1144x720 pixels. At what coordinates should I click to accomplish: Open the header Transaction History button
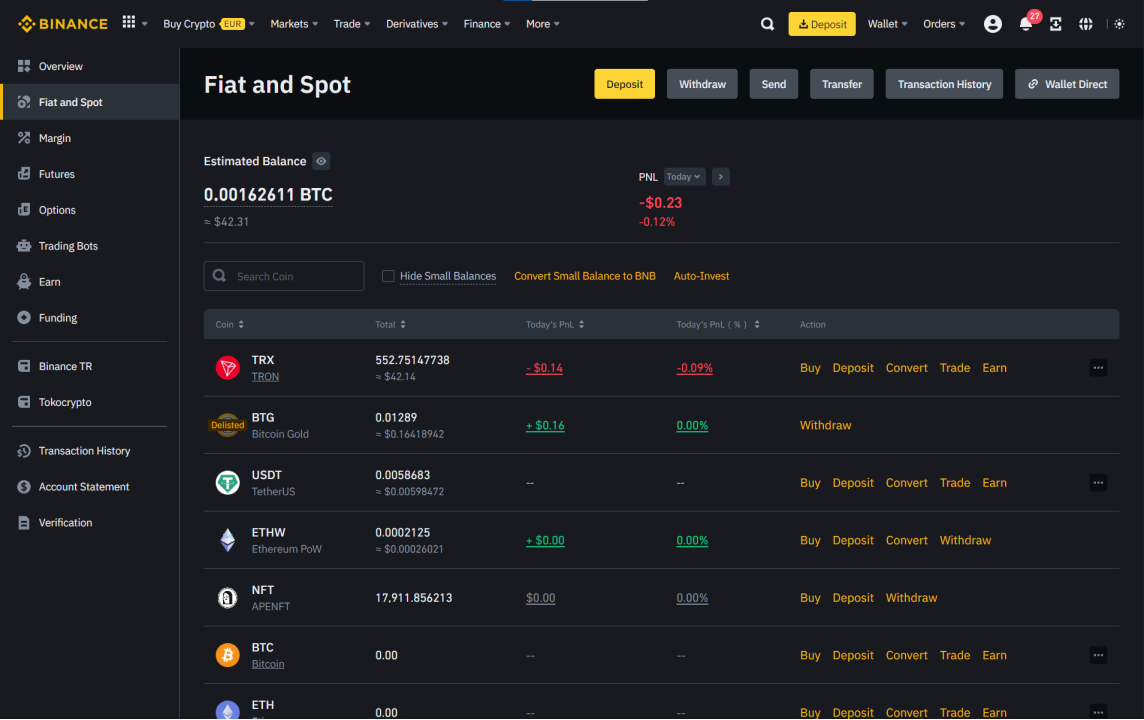944,84
